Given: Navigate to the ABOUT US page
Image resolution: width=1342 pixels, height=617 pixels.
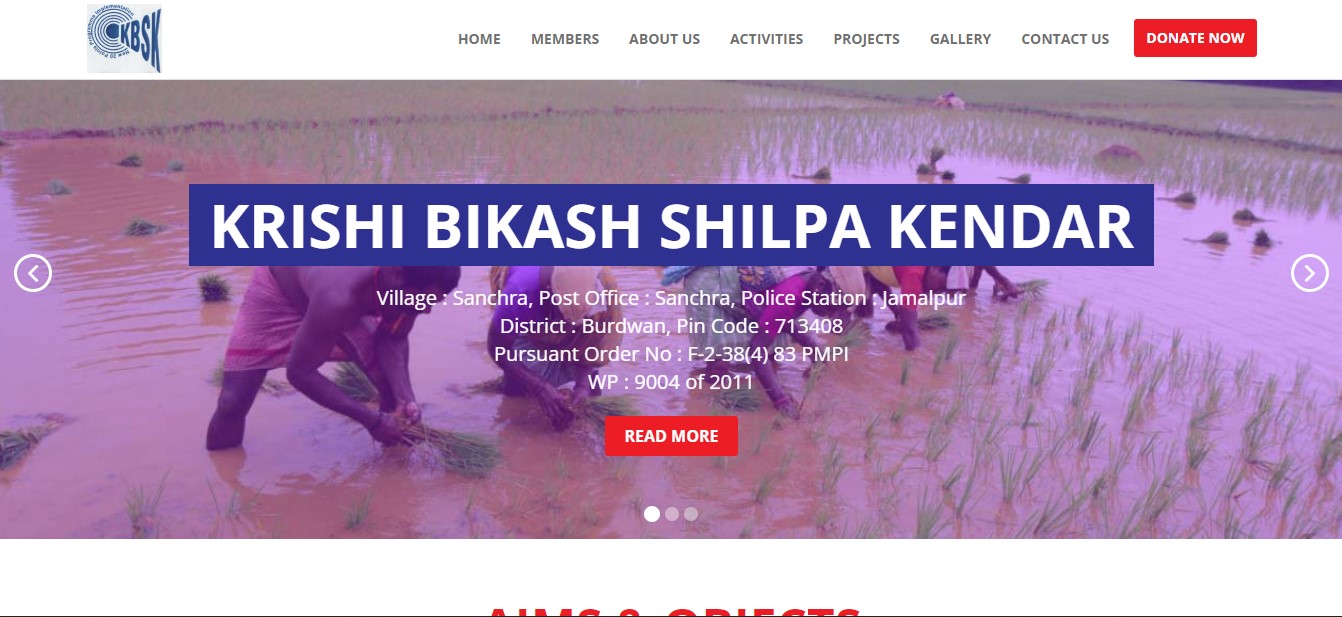Looking at the screenshot, I should (664, 39).
